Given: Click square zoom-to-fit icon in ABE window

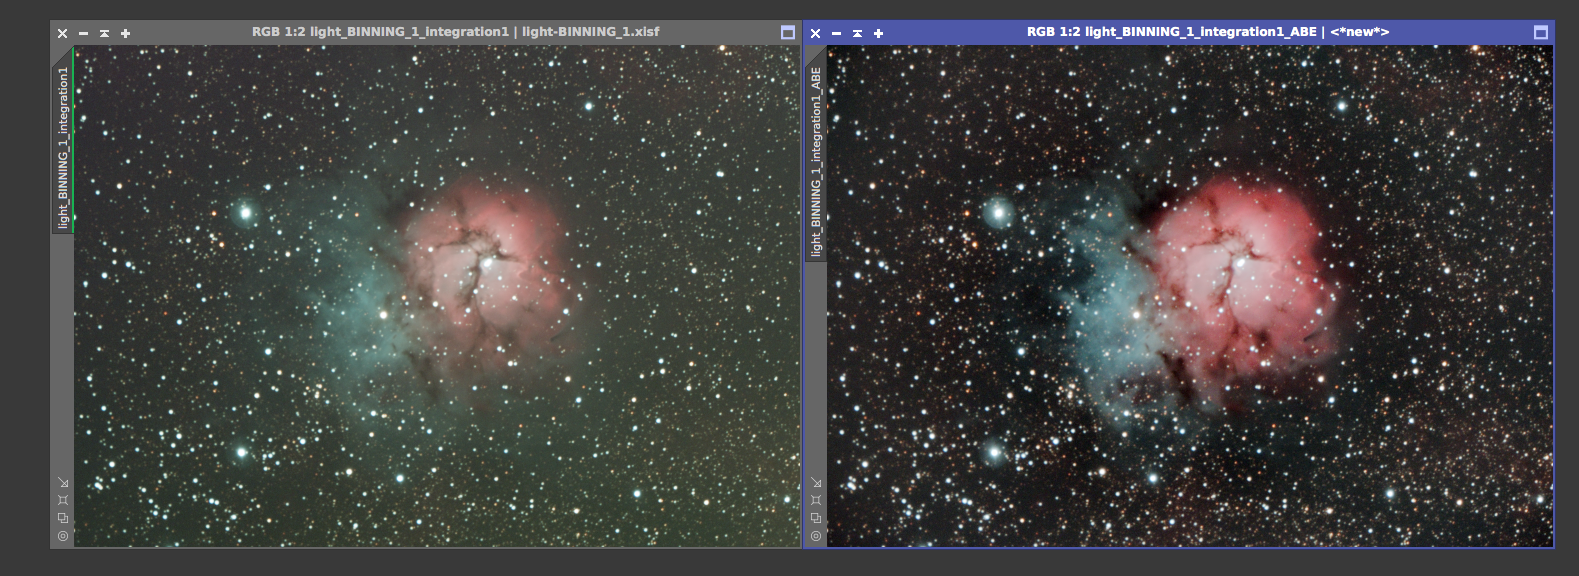Looking at the screenshot, I should [x=816, y=500].
